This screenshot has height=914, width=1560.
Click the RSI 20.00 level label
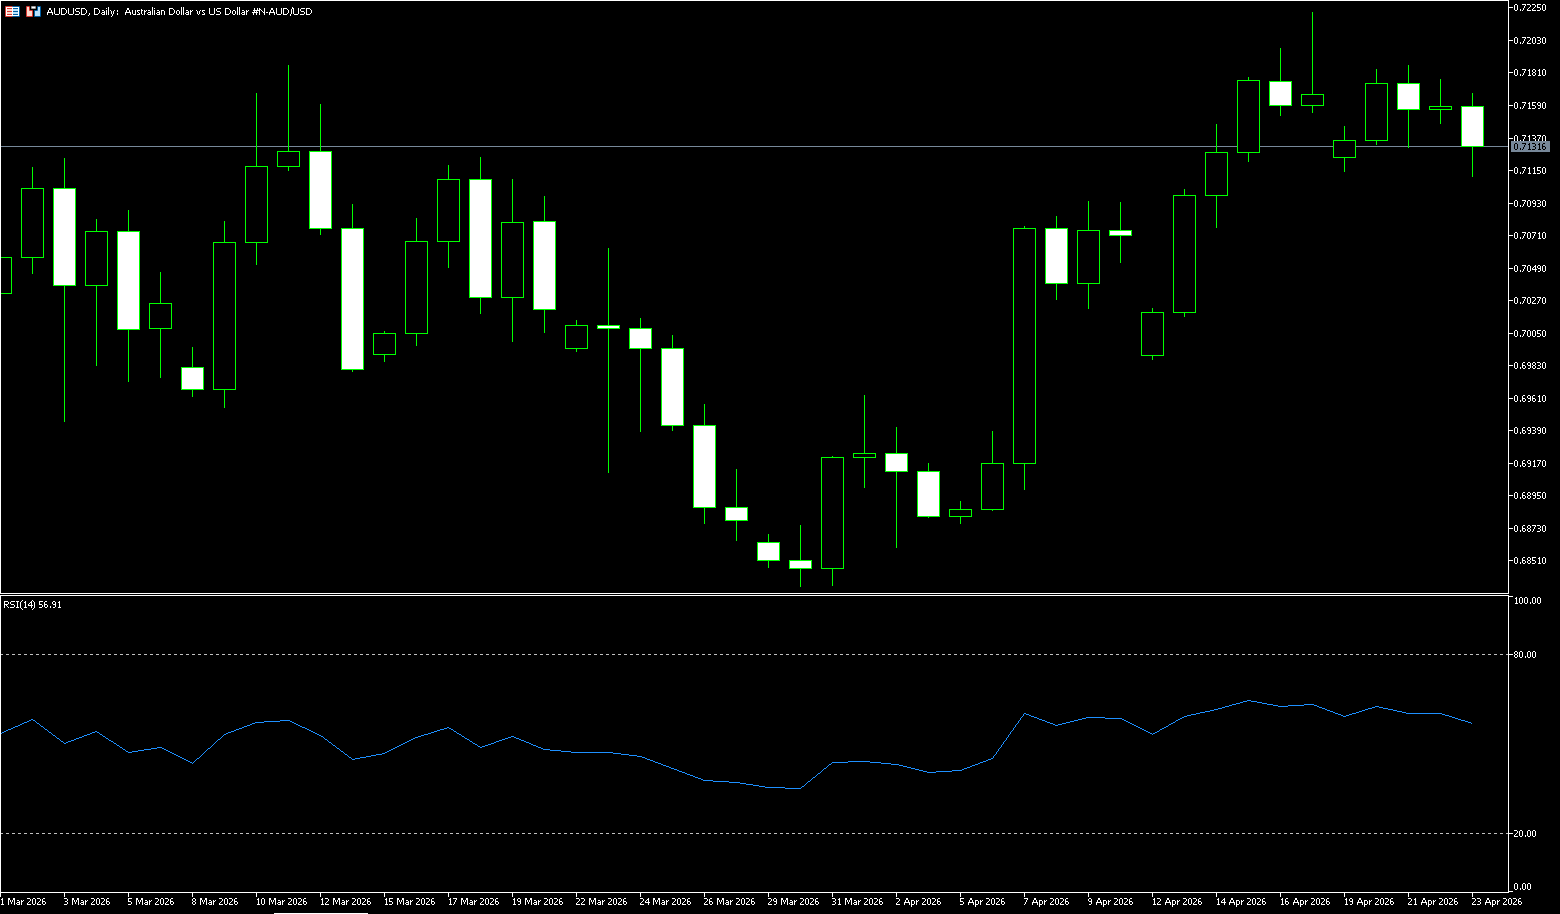click(1526, 833)
